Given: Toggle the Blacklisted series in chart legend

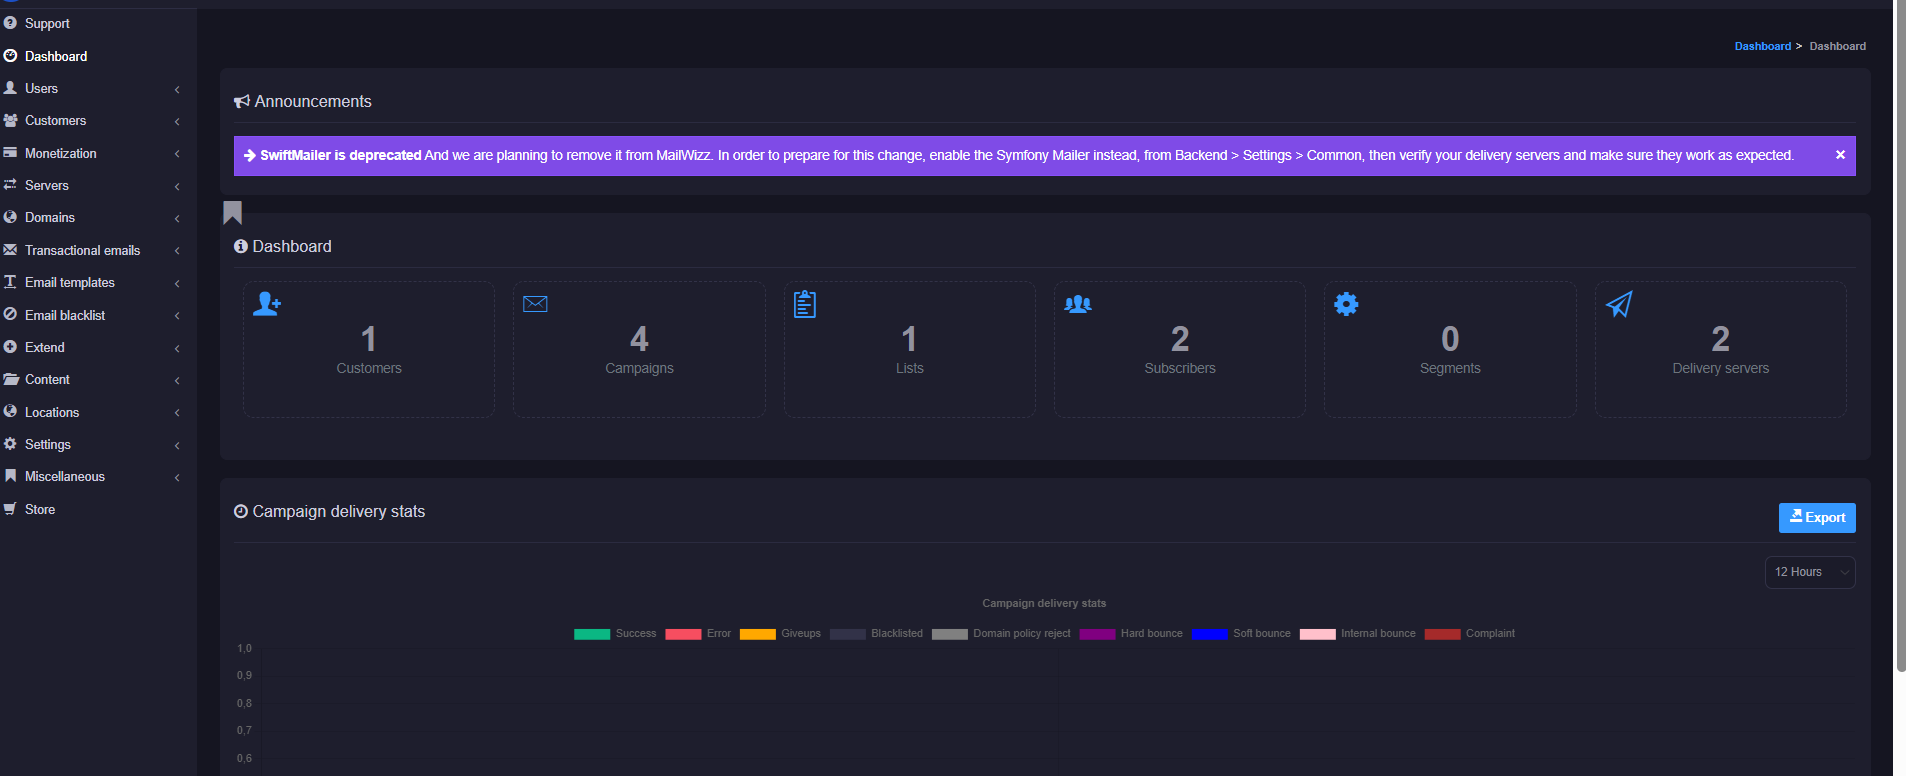Looking at the screenshot, I should click(876, 634).
